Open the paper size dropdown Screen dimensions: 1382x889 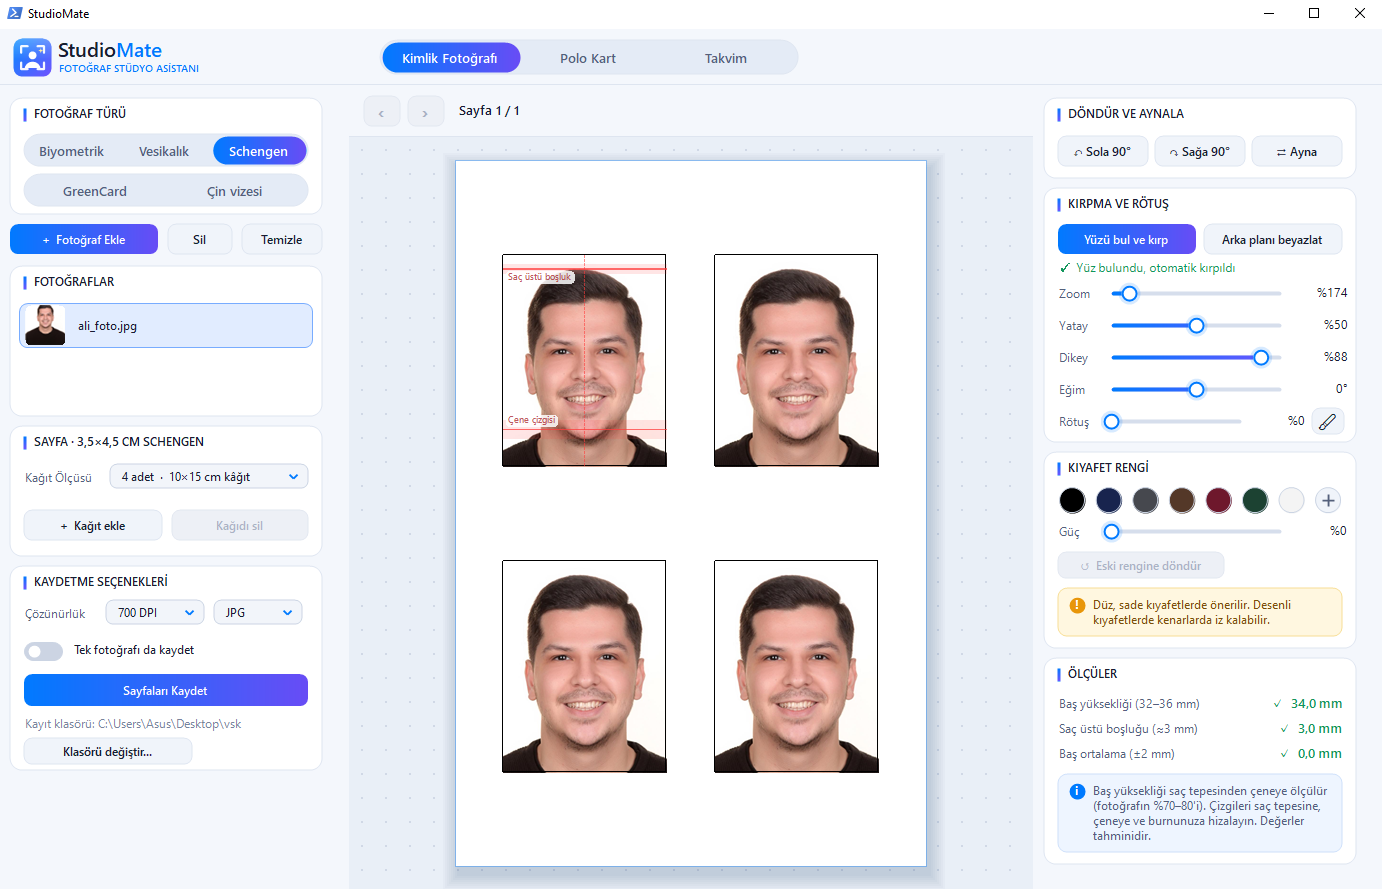point(209,477)
